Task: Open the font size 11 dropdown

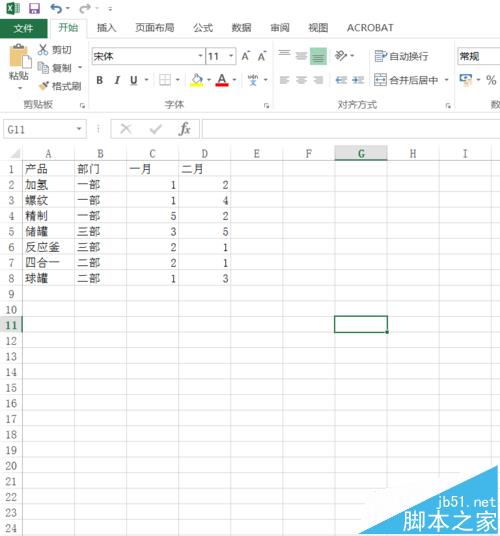Action: 231,56
